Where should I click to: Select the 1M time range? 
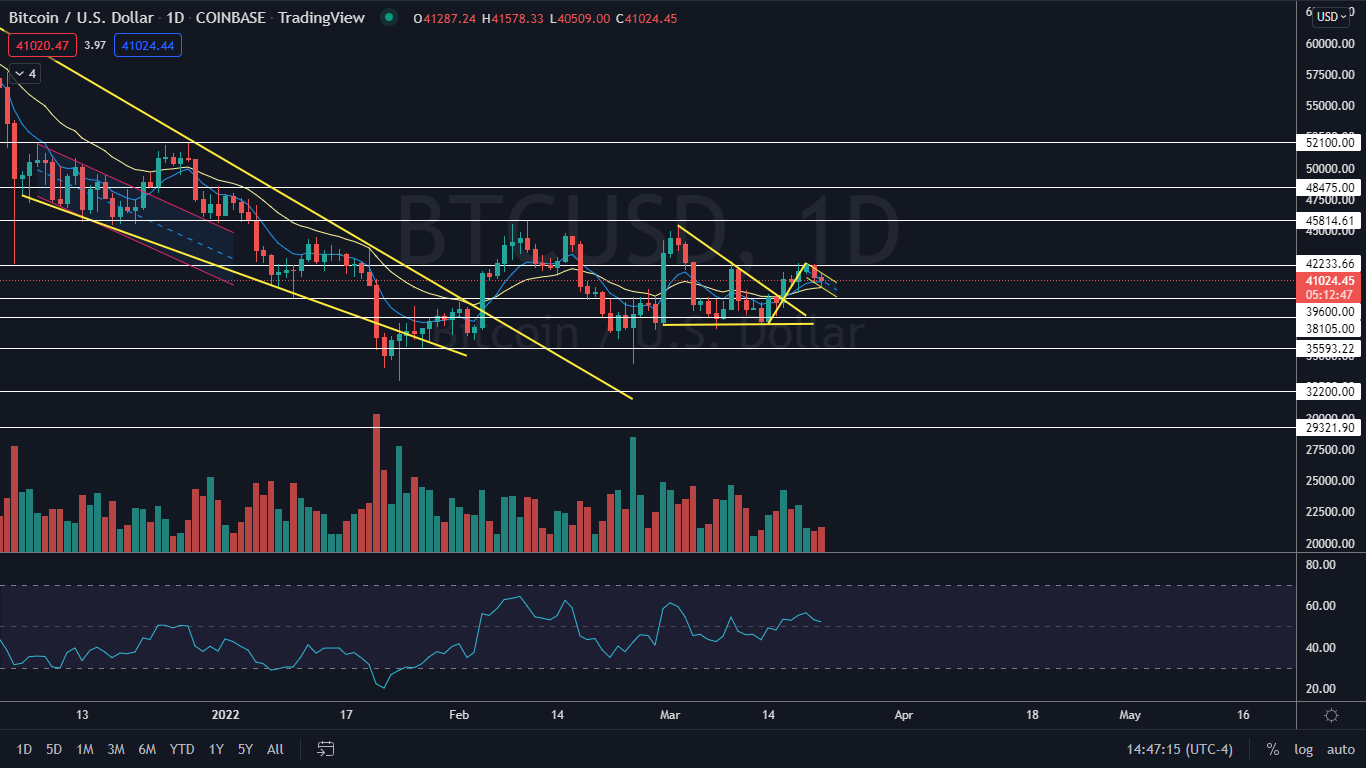pyautogui.click(x=85, y=749)
